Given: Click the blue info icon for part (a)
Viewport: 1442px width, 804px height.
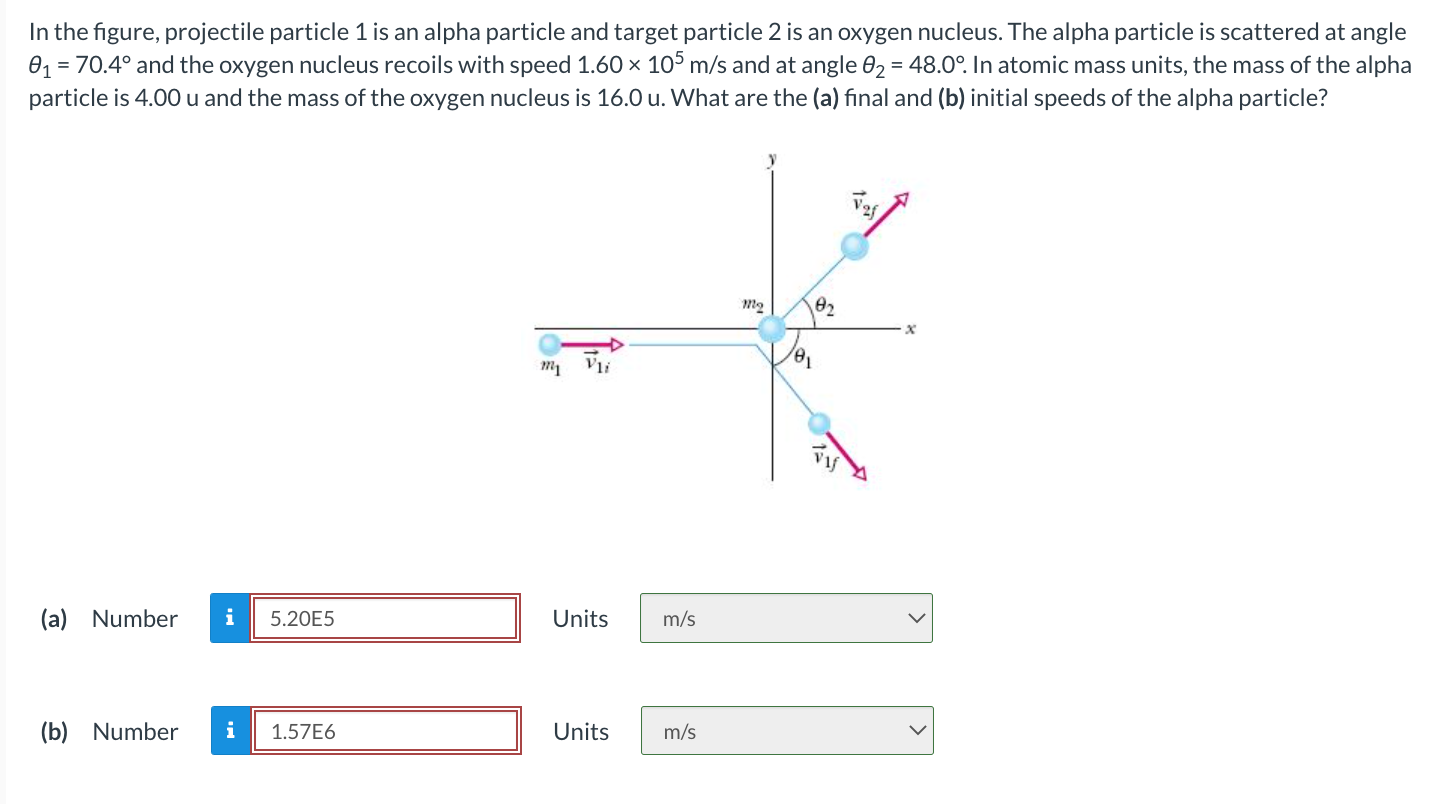Looking at the screenshot, I should tap(231, 618).
